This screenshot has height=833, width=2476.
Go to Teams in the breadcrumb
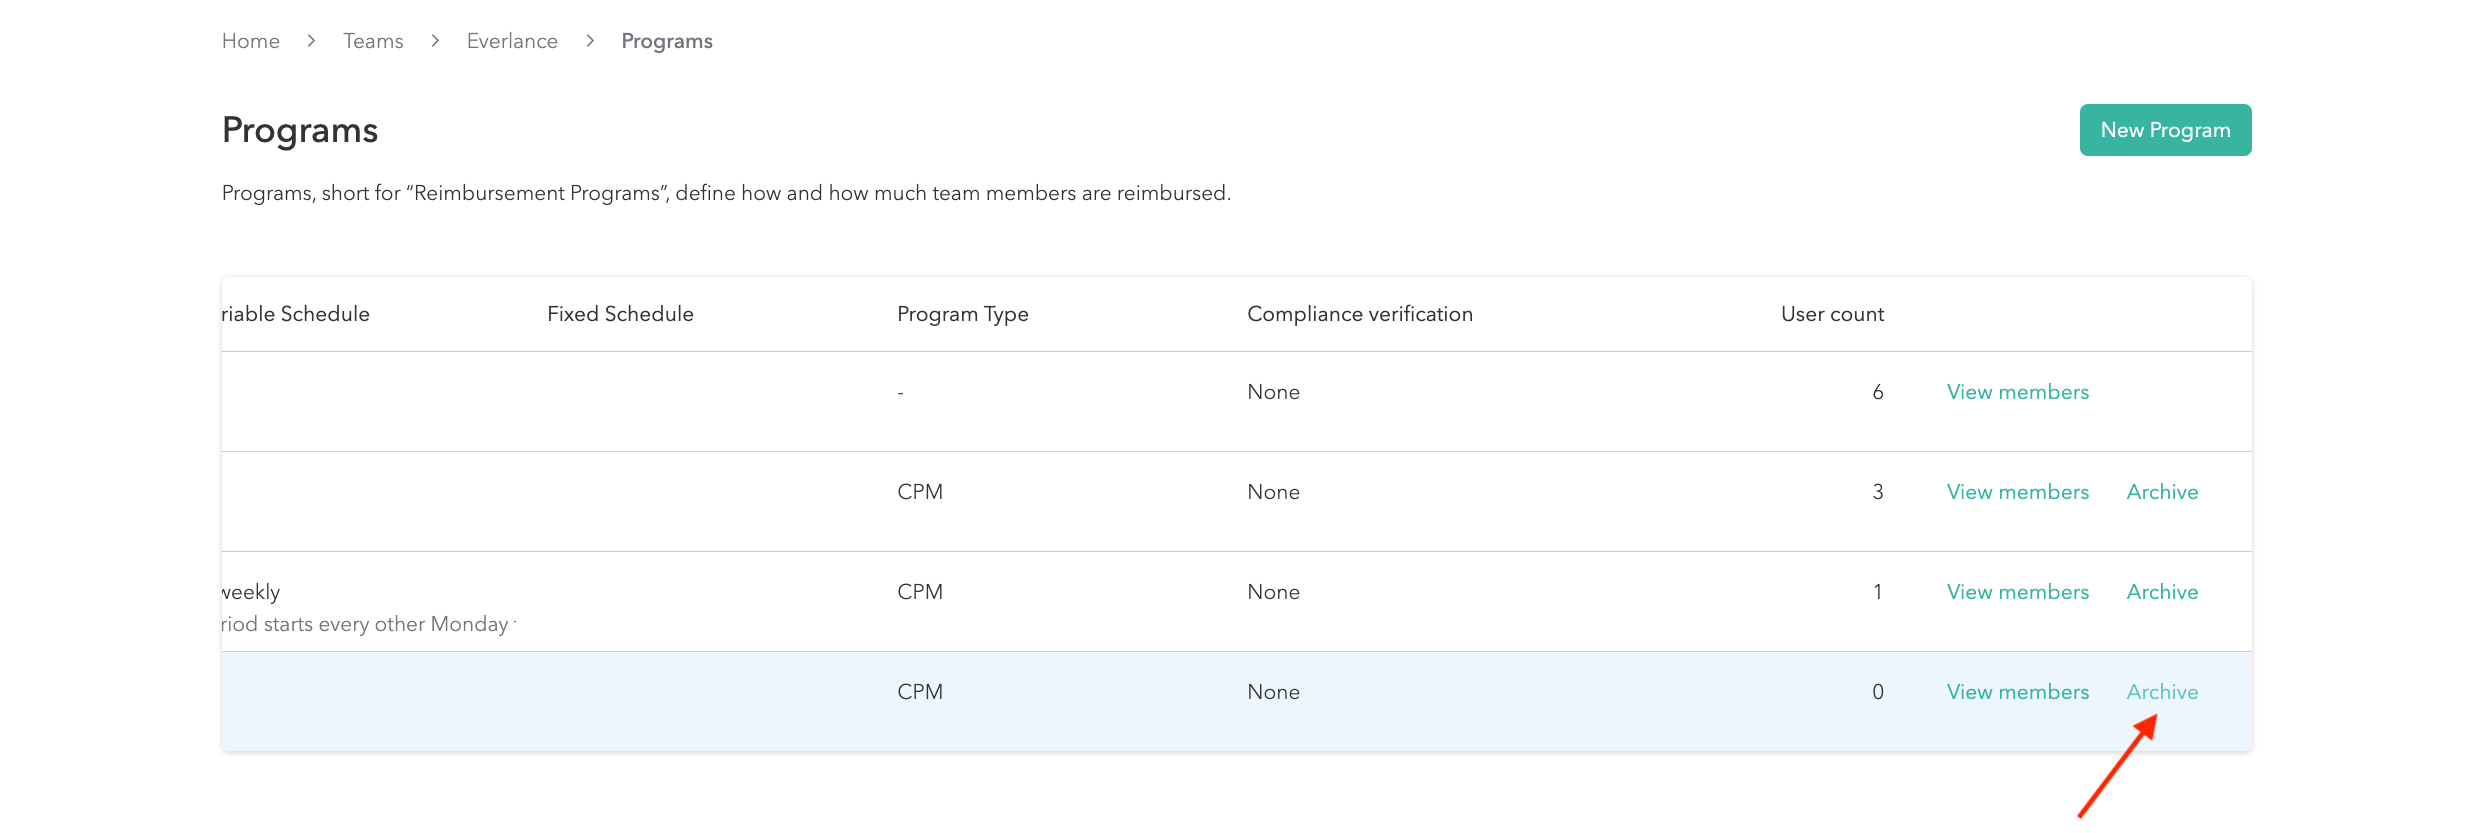(x=373, y=41)
